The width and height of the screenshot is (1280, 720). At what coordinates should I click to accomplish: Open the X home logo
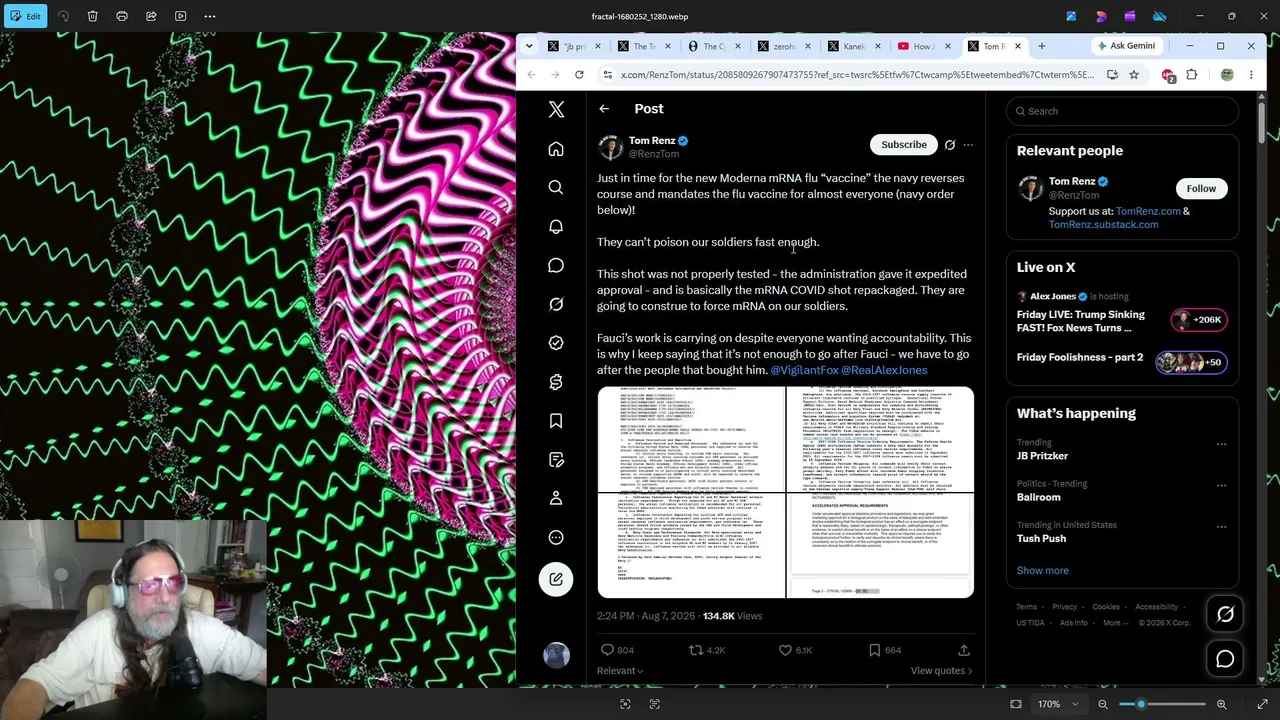(x=556, y=109)
